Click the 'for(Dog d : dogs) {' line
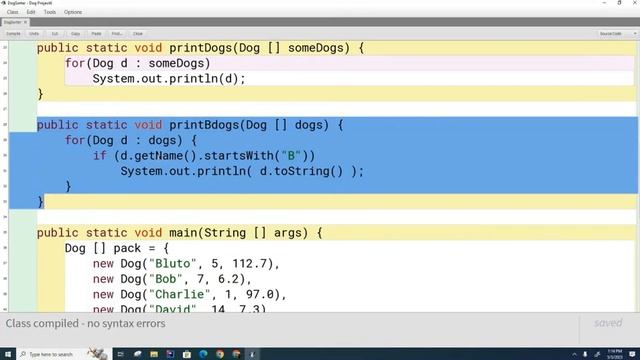Viewport: 640px width, 360px height. [131, 140]
